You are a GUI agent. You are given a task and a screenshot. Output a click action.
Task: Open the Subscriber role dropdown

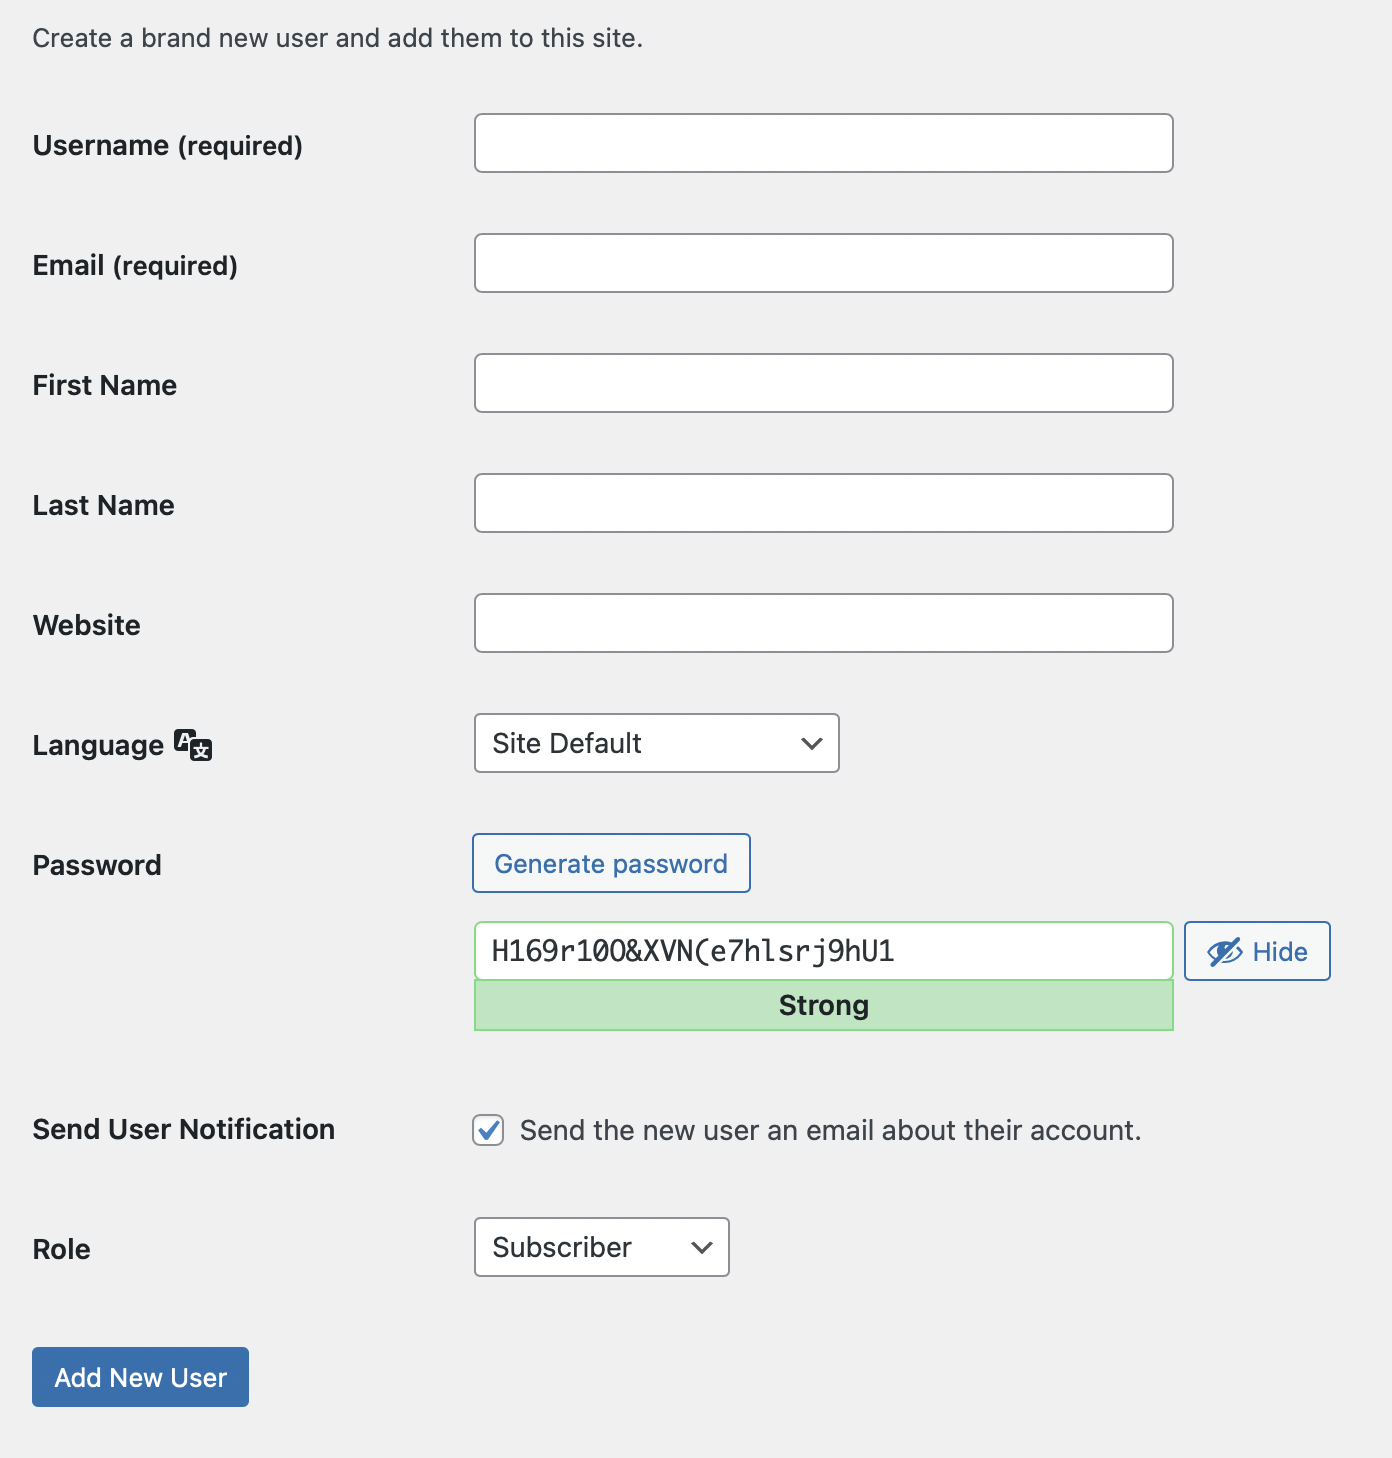click(602, 1247)
